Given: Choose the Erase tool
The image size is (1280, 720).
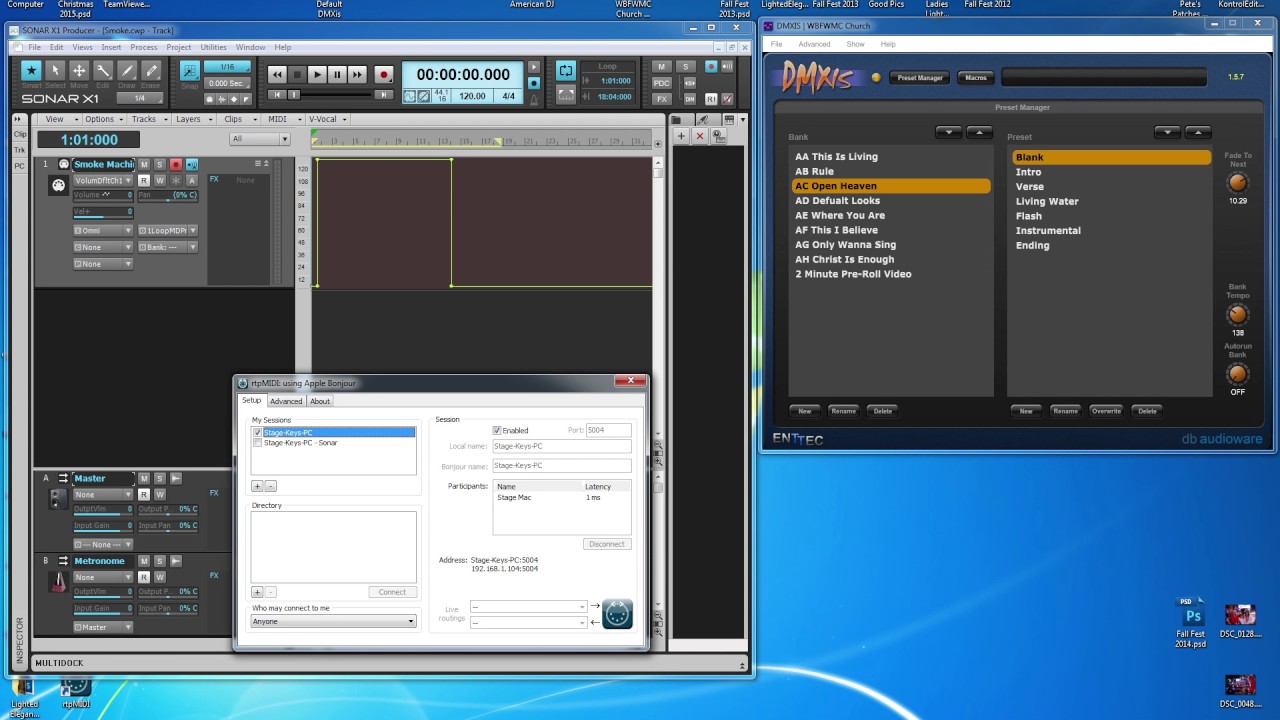Looking at the screenshot, I should coord(151,70).
